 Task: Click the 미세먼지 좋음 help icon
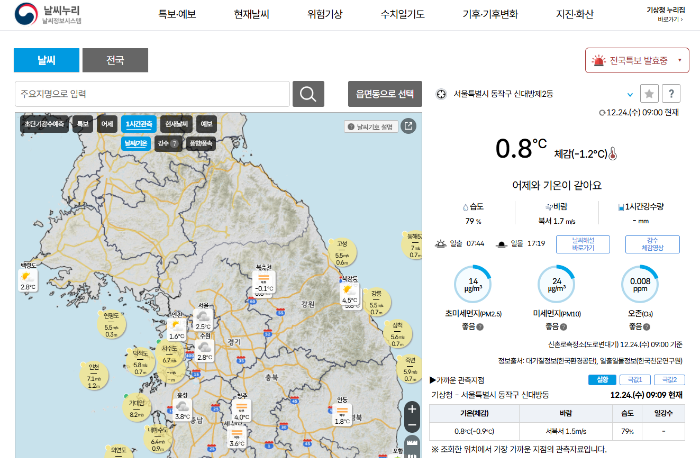pos(563,327)
